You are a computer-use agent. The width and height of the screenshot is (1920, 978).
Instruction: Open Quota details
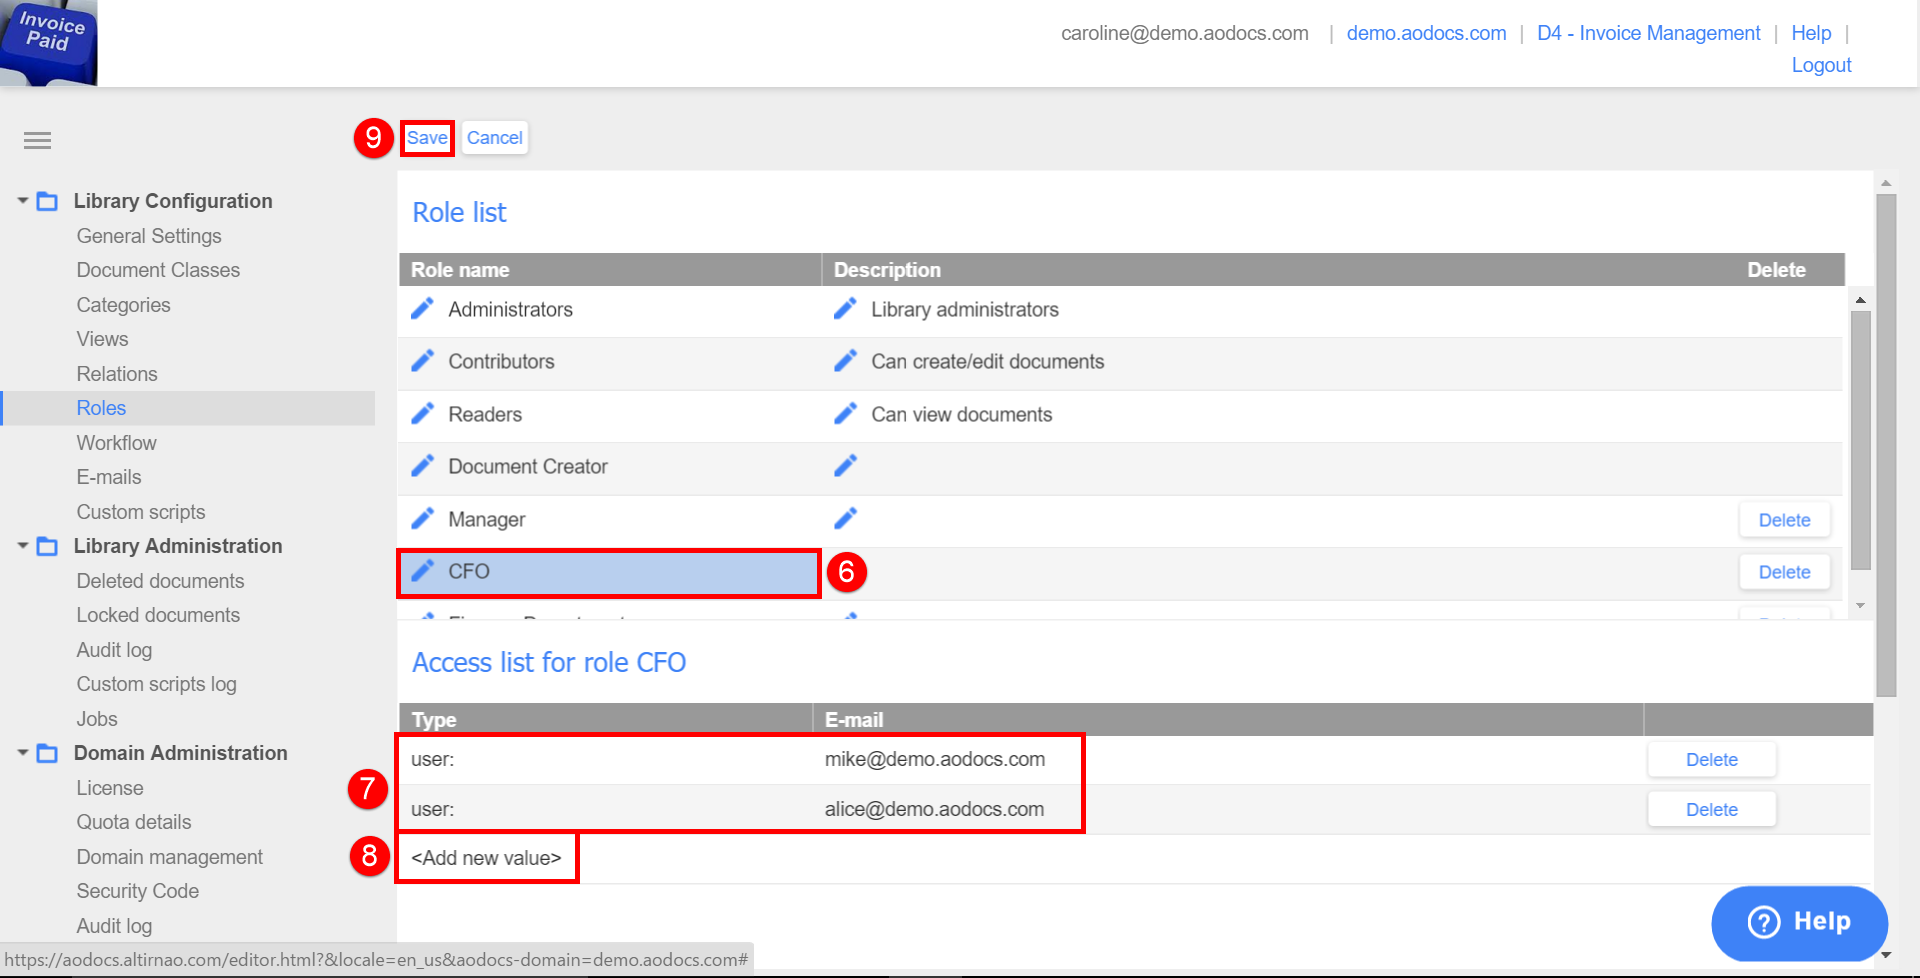click(134, 822)
